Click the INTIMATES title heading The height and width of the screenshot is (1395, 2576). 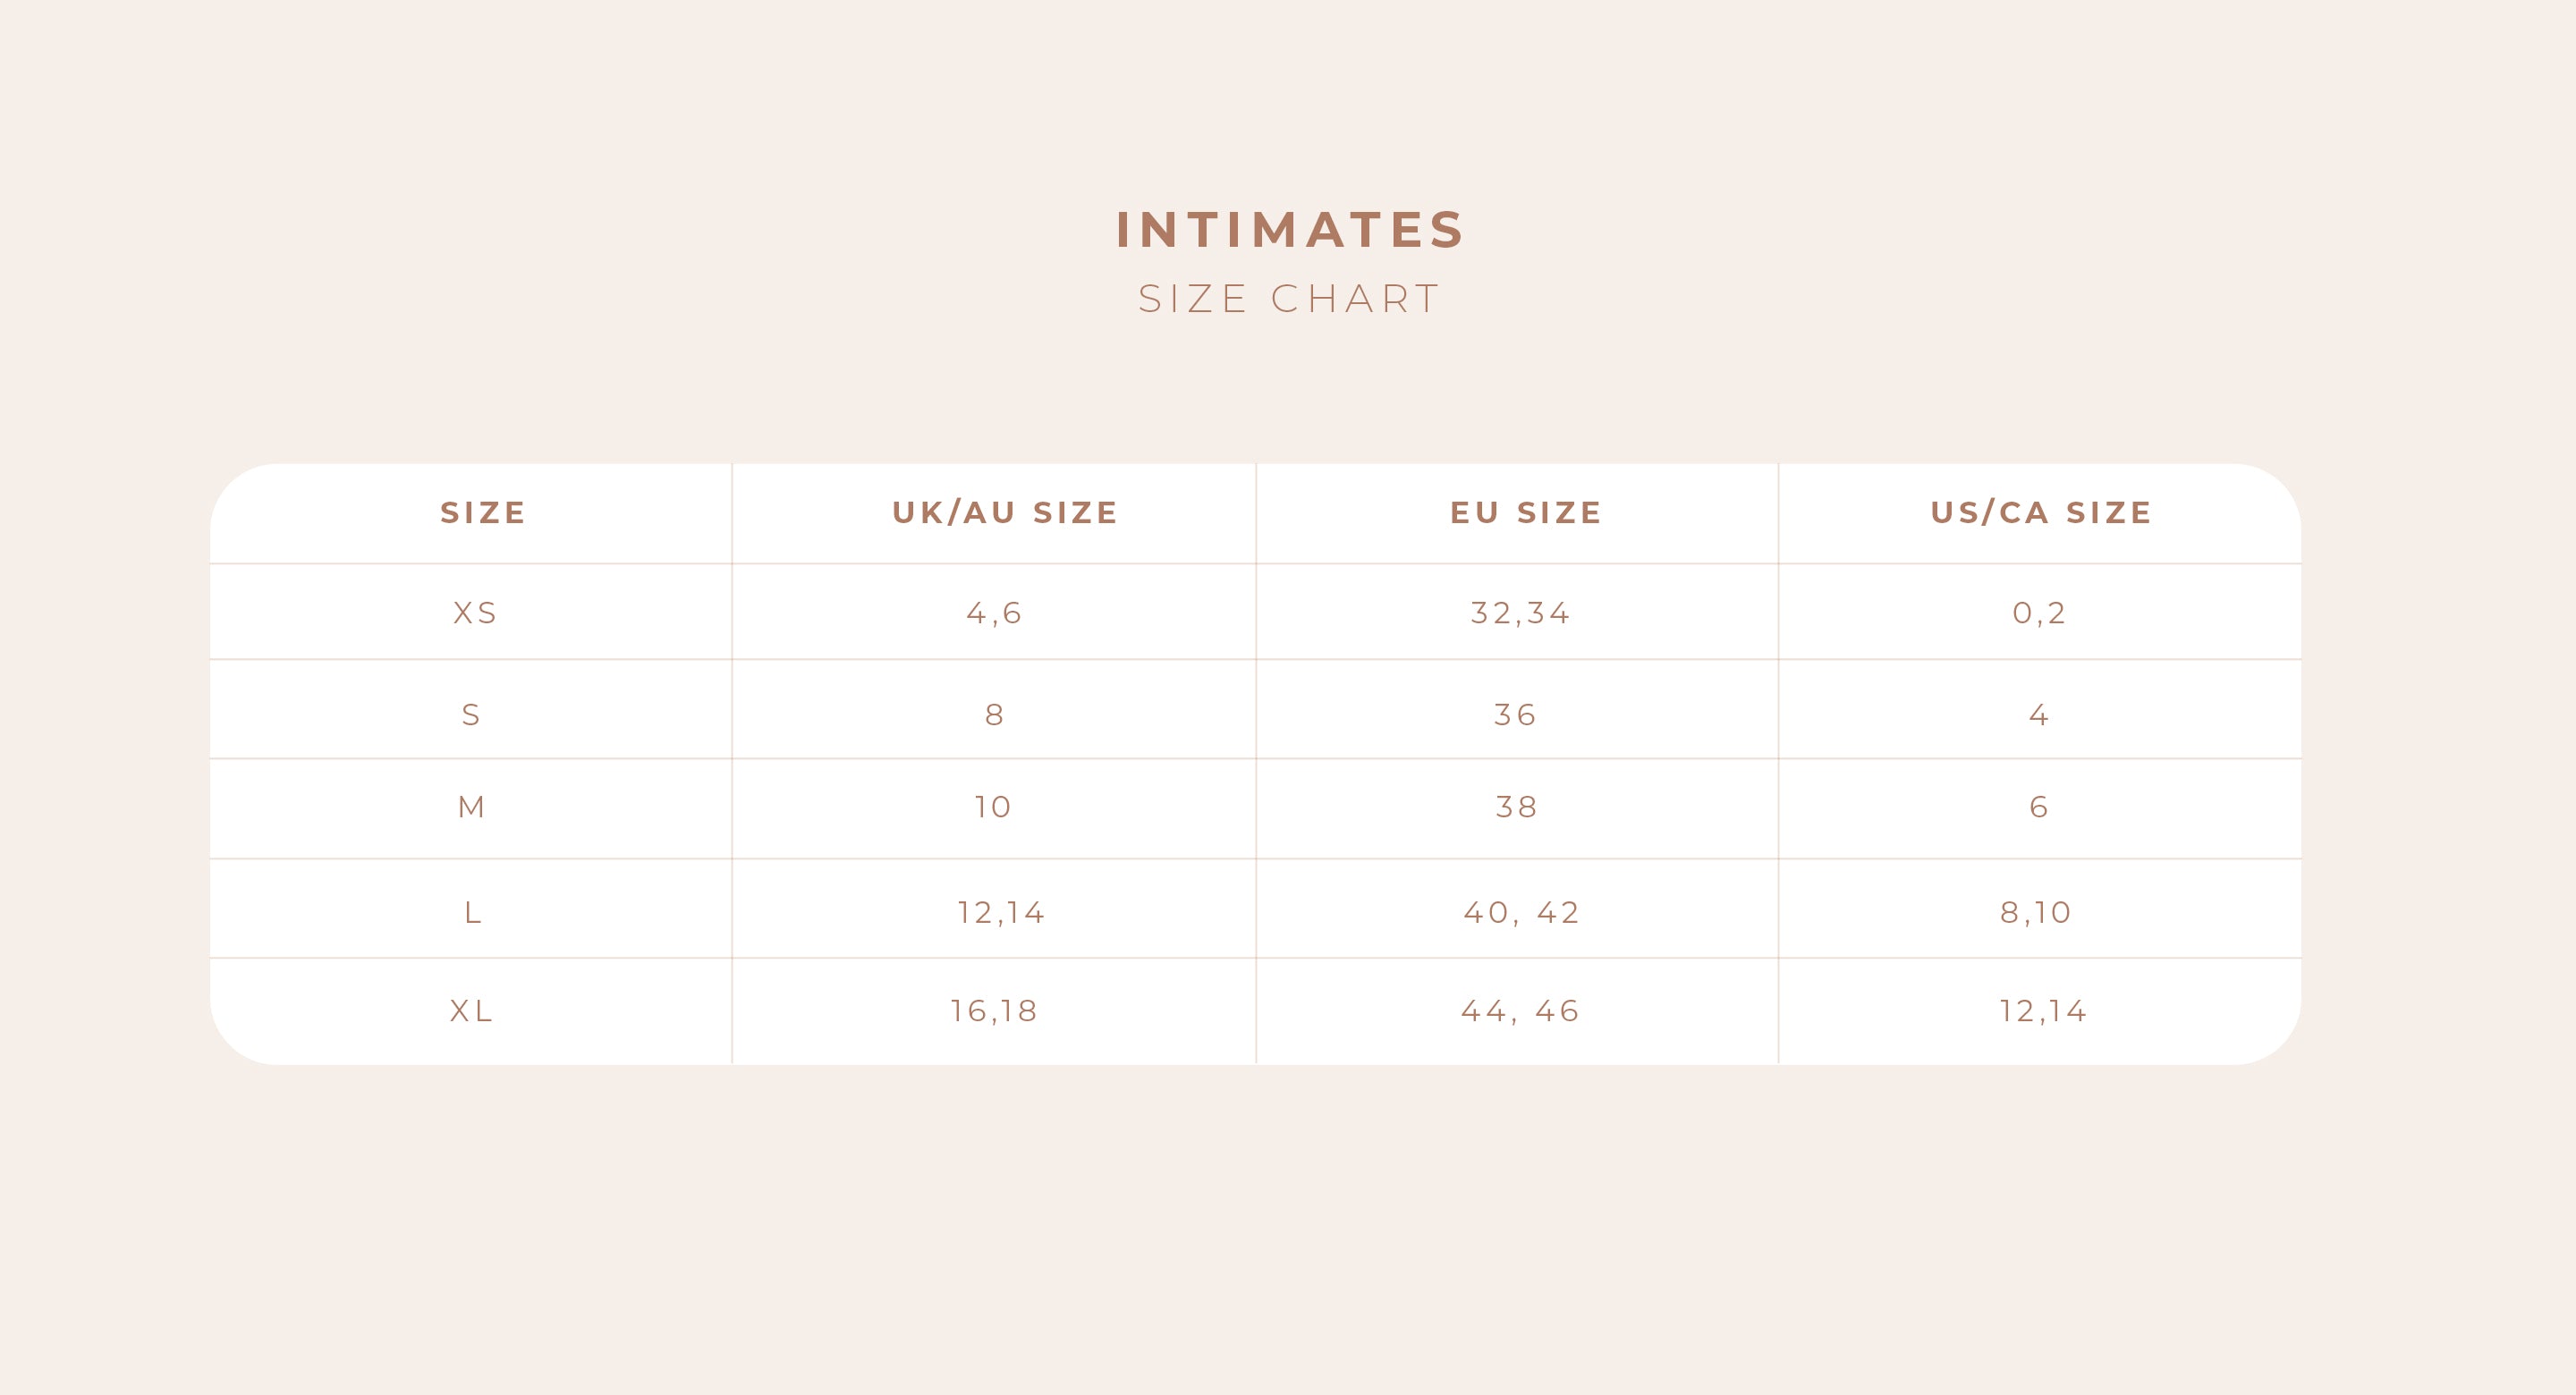coord(1289,230)
